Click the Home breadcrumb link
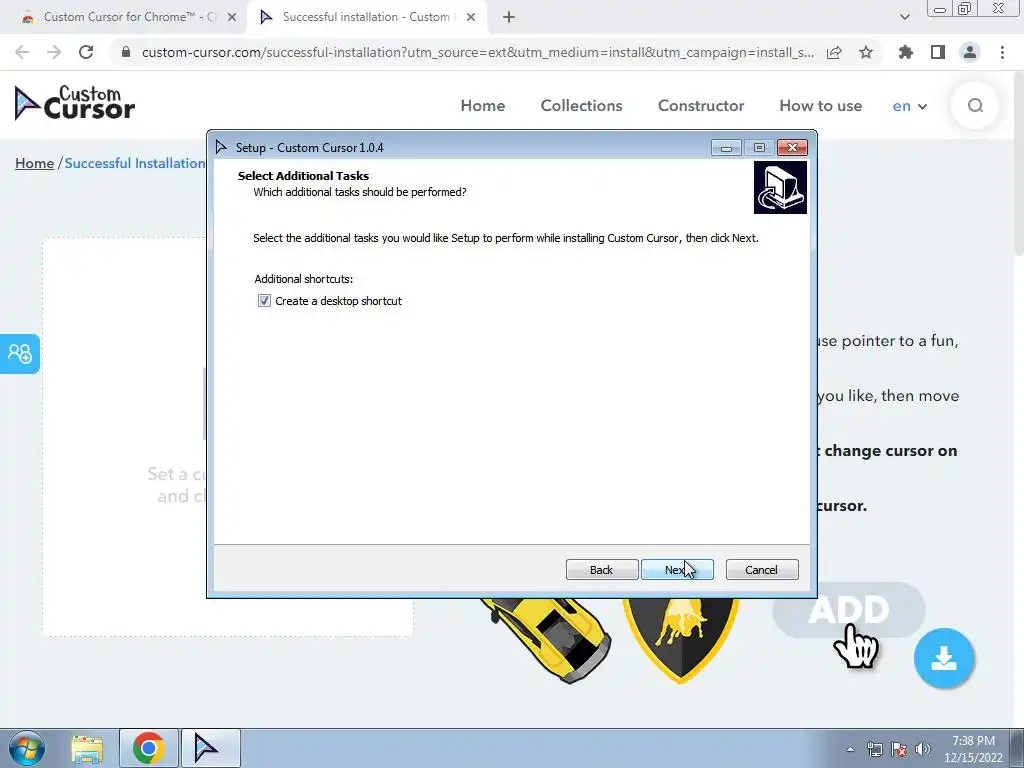Screen dimensions: 1024x768 [35, 163]
